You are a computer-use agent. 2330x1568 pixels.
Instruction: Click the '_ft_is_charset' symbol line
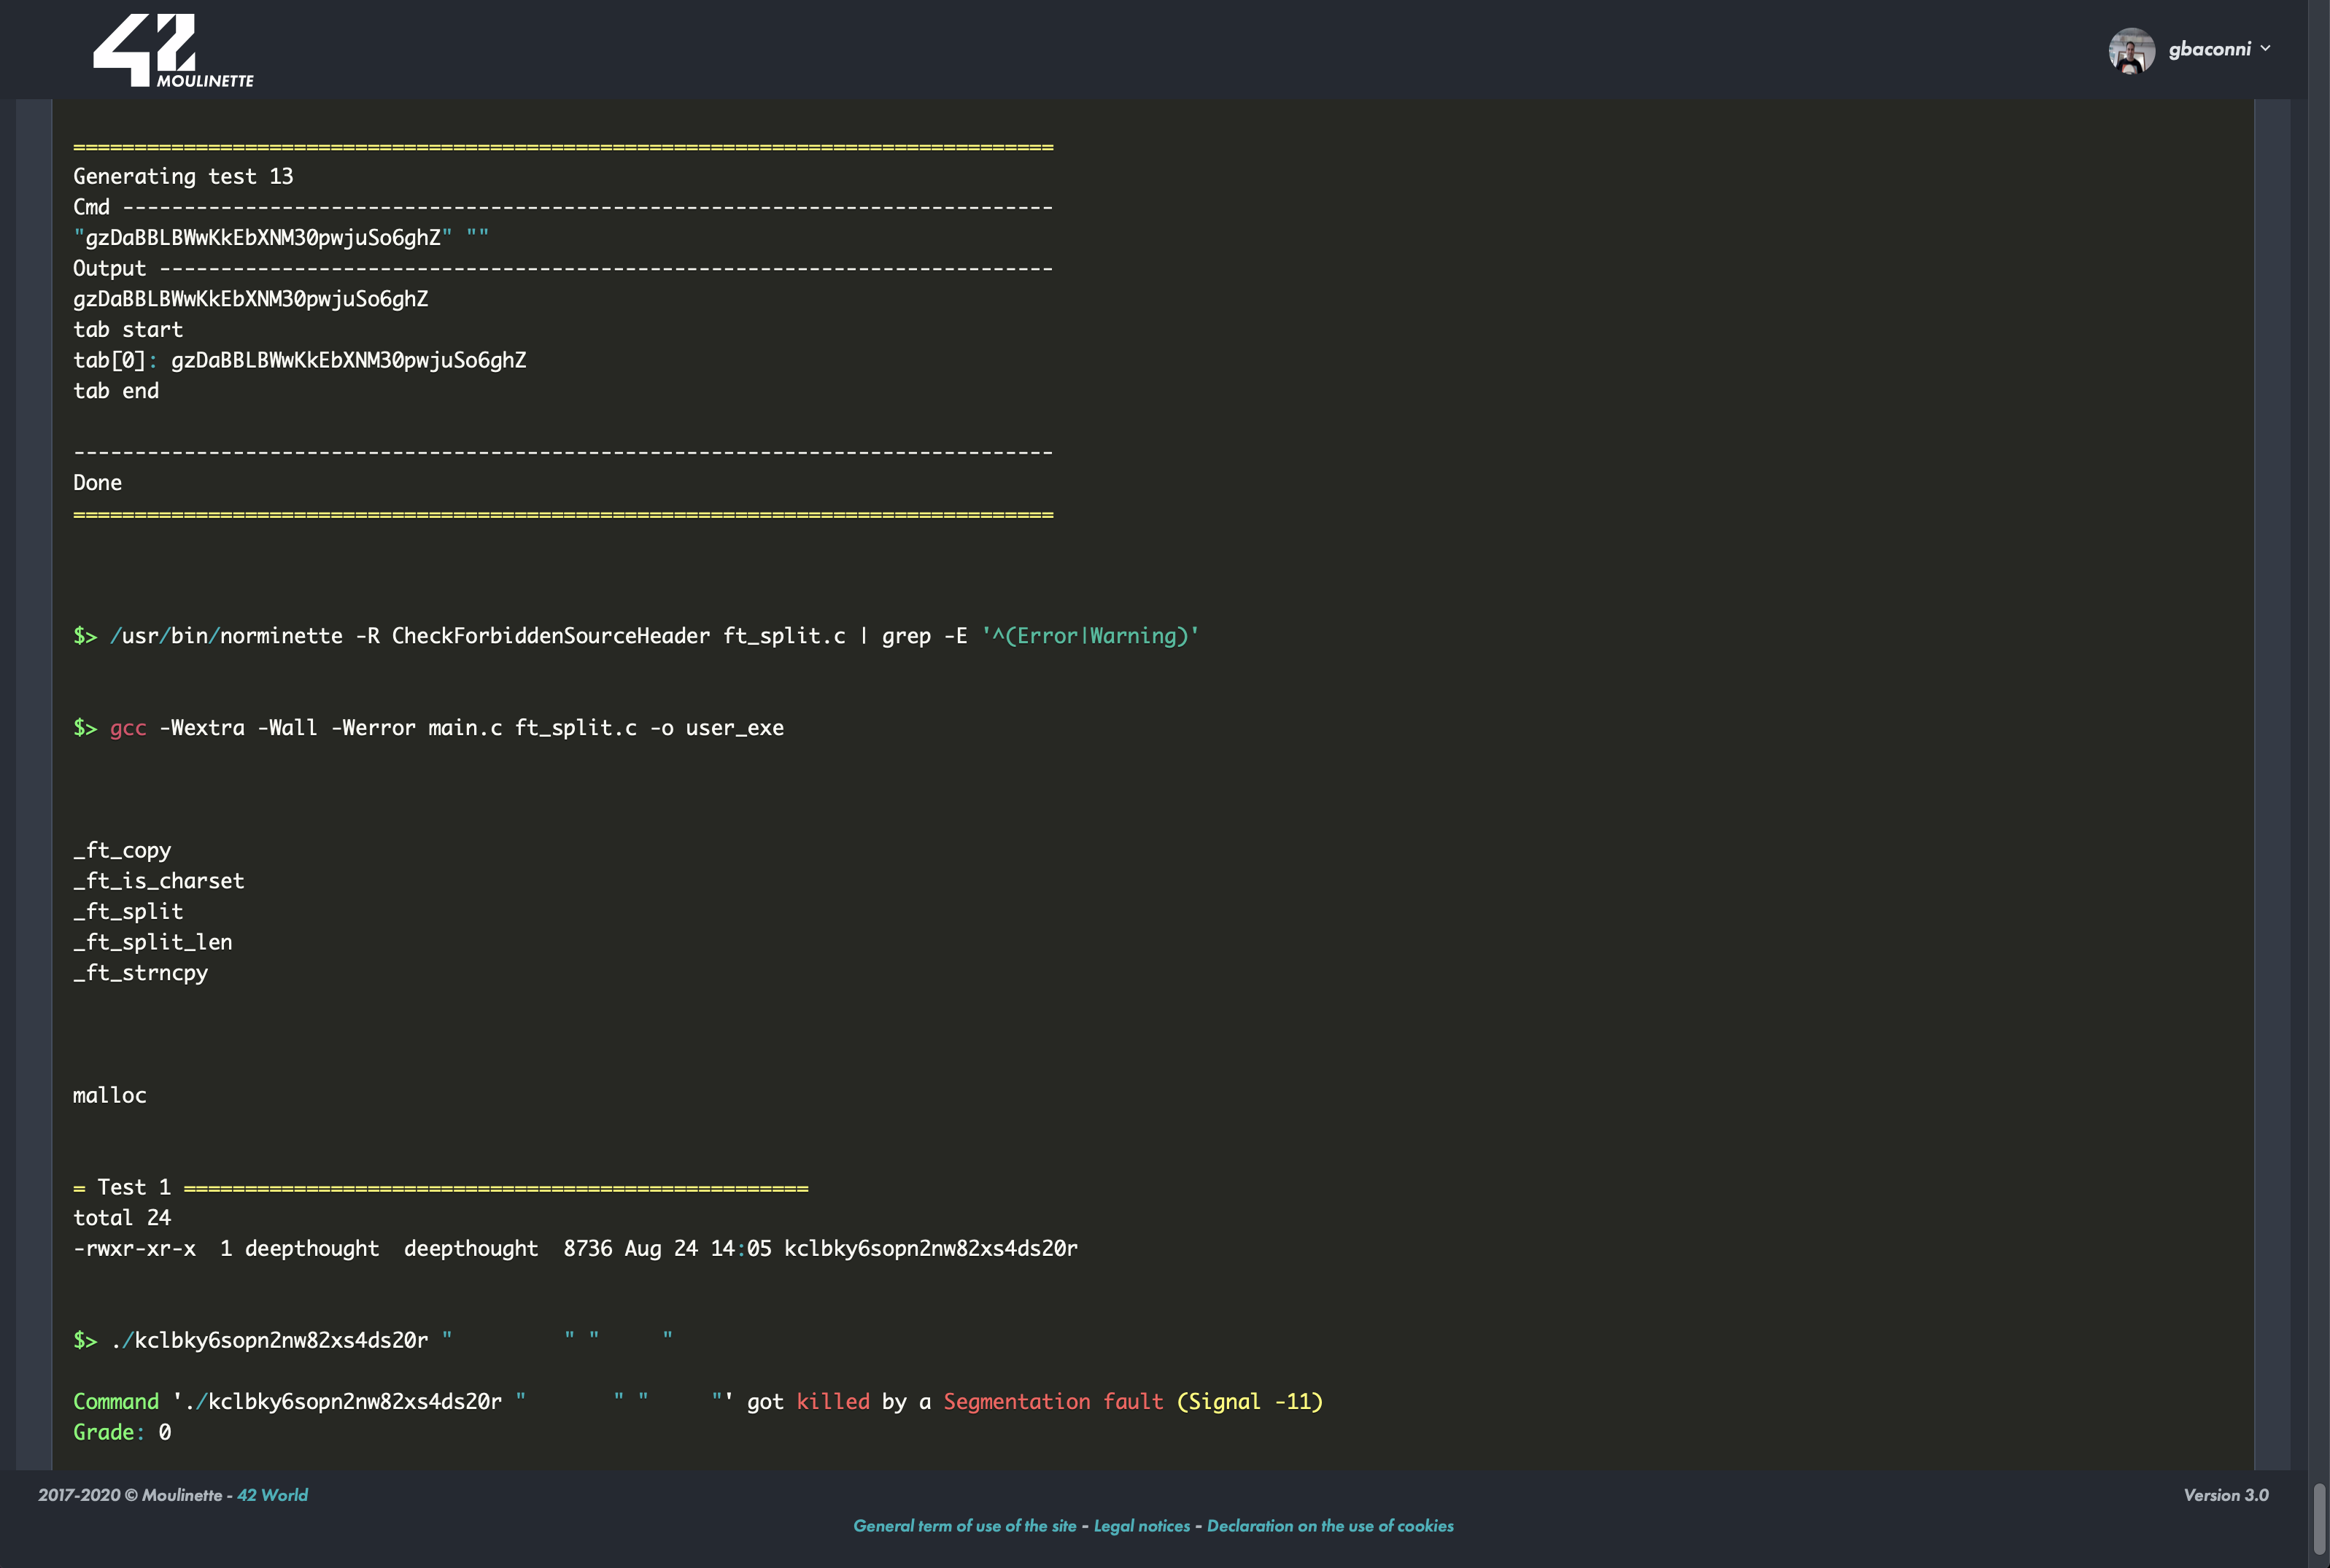pyautogui.click(x=158, y=881)
